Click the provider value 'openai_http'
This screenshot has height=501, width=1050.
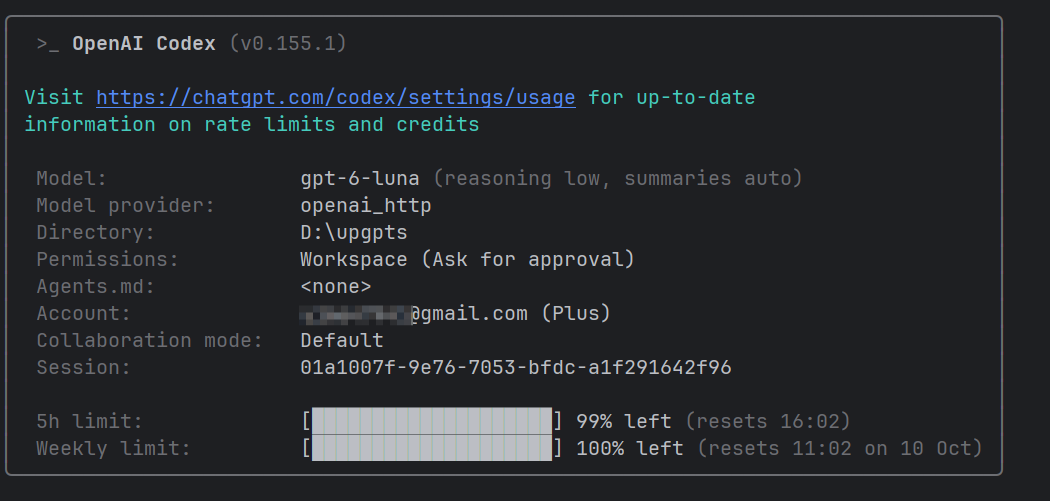point(366,206)
